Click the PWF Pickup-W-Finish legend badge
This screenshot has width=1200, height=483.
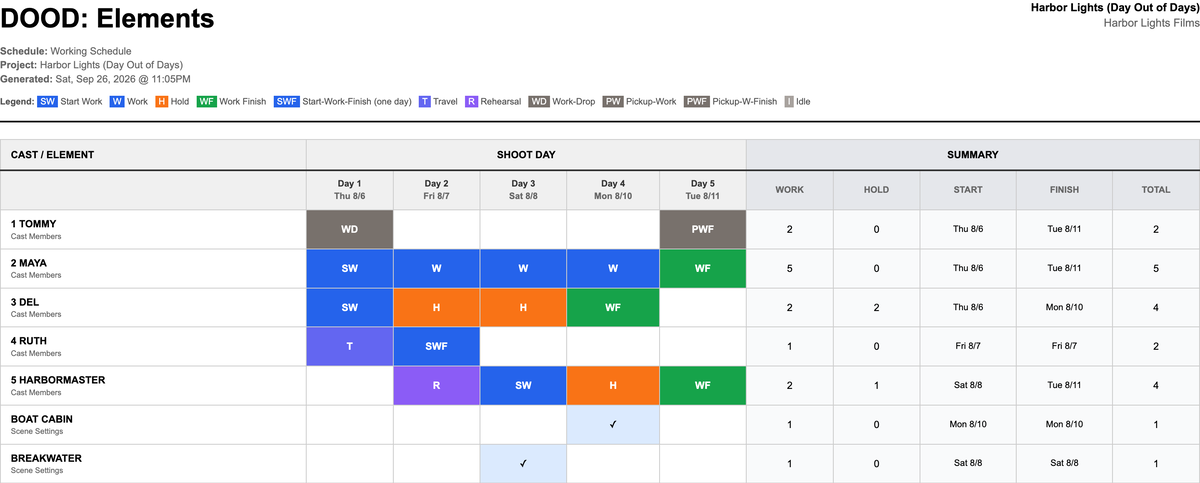[697, 101]
